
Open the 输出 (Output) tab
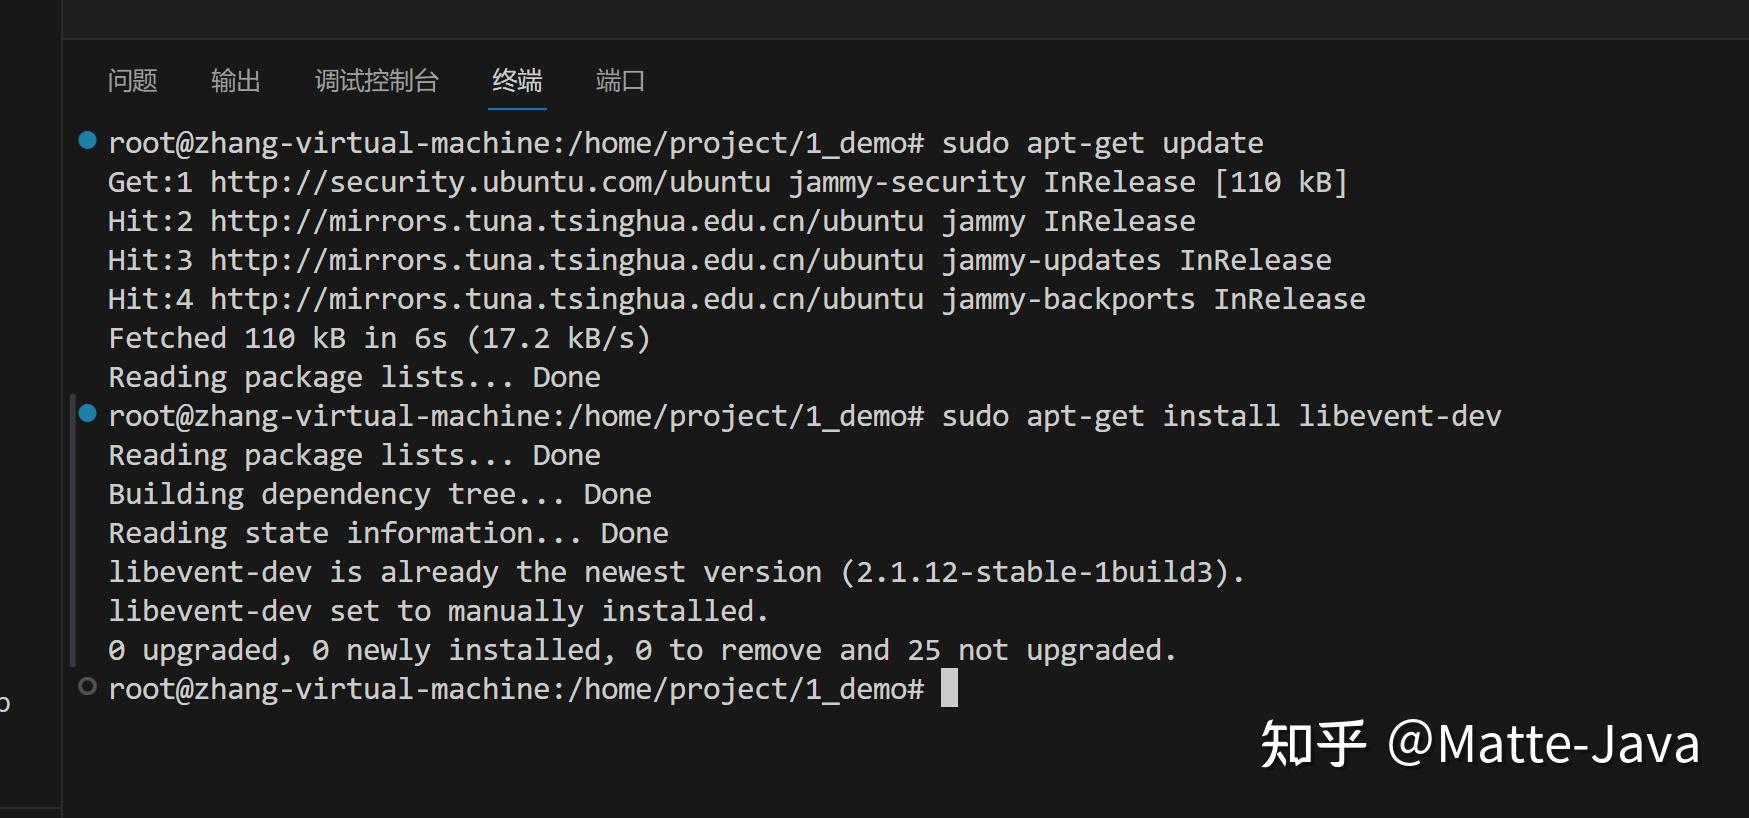coord(235,81)
